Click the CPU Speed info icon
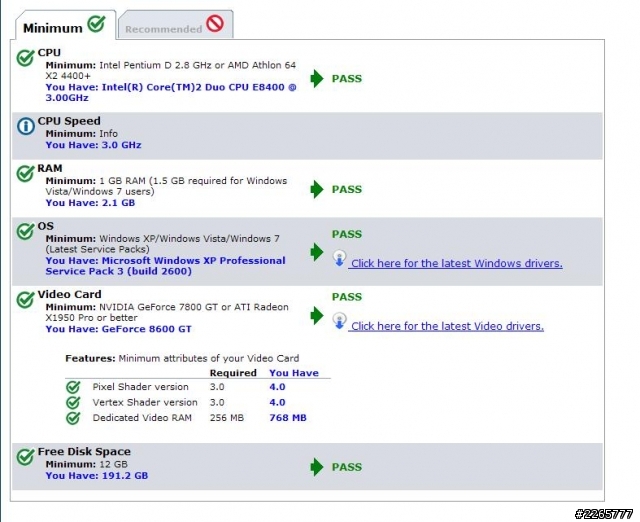This screenshot has width=640, height=522. [x=26, y=126]
